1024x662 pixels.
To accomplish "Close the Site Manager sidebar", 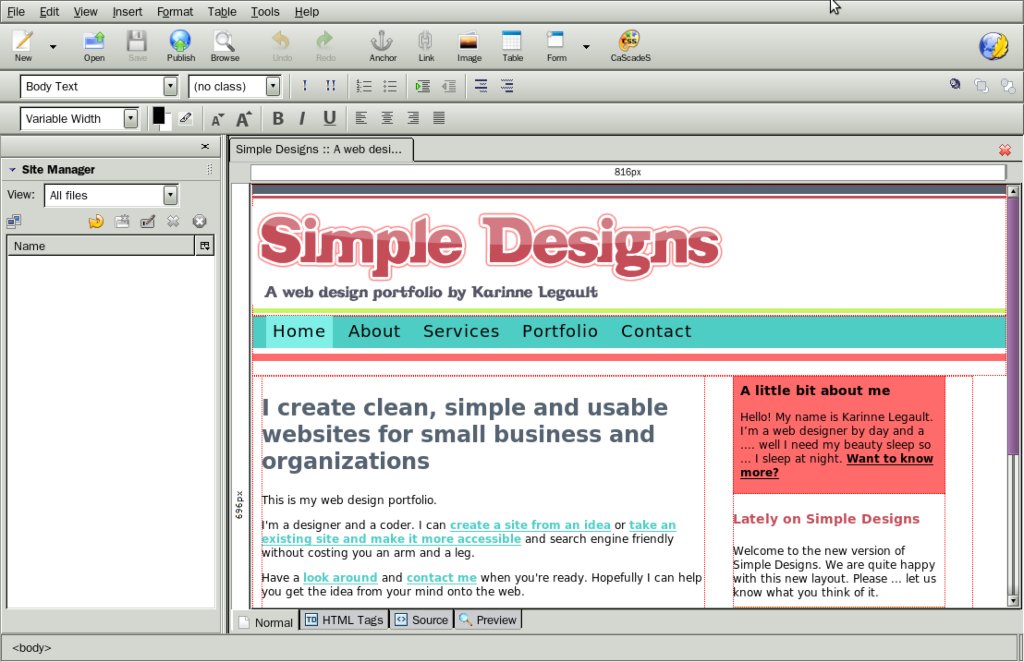I will pyautogui.click(x=205, y=147).
